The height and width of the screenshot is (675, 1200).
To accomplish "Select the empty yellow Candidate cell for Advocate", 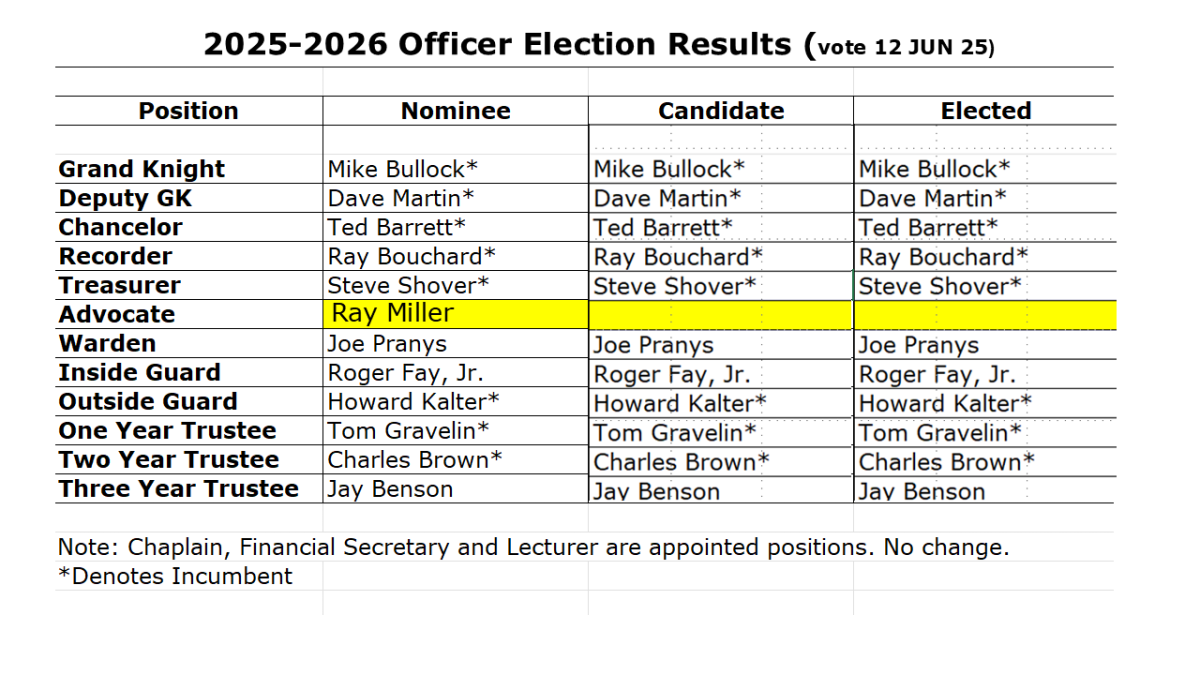I will (720, 315).
